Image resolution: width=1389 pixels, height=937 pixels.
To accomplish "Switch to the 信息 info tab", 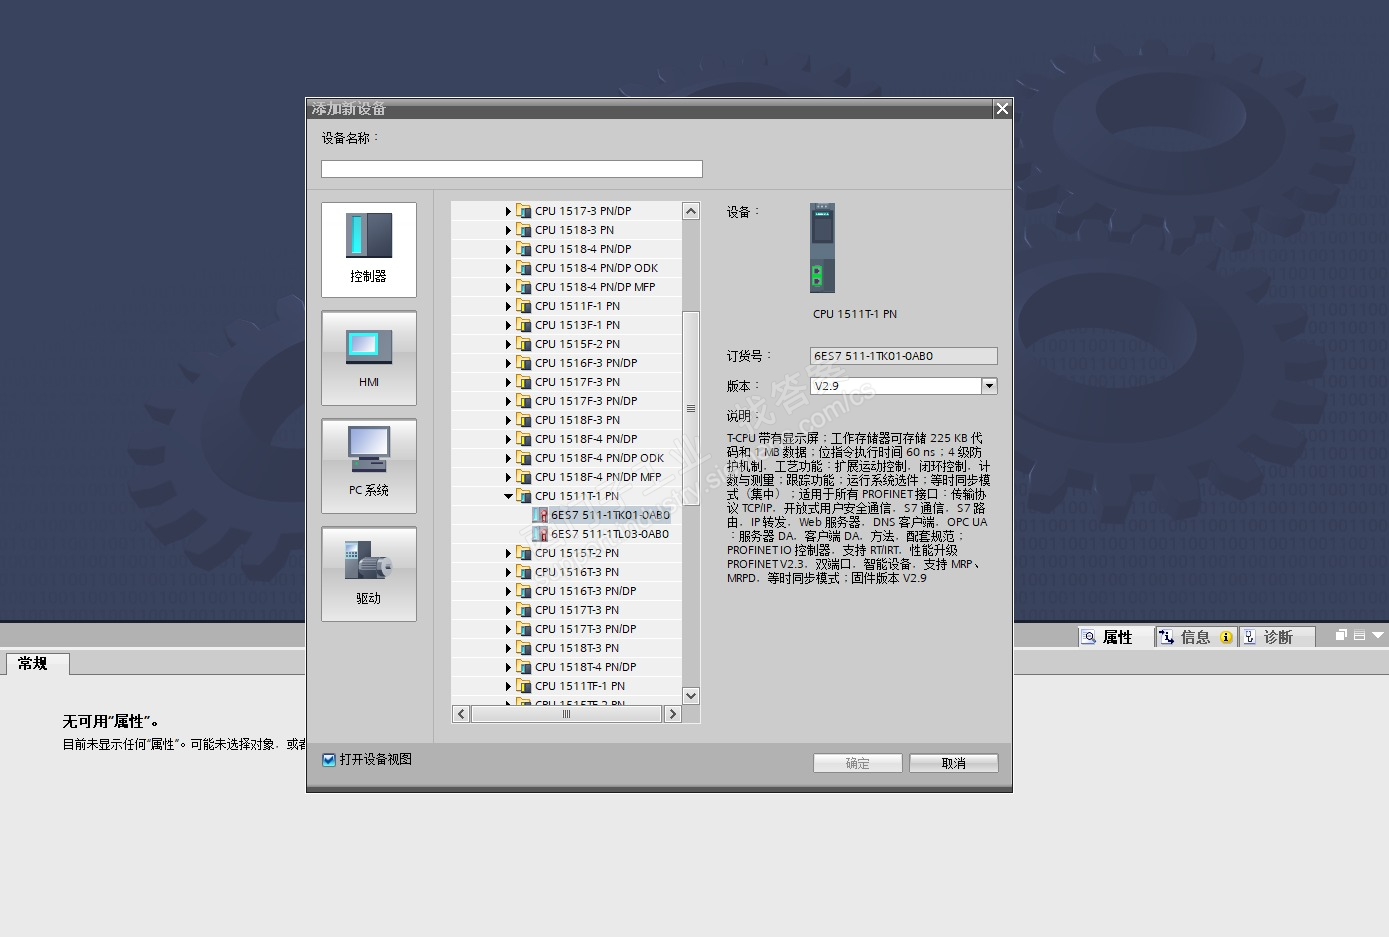I will point(1195,637).
